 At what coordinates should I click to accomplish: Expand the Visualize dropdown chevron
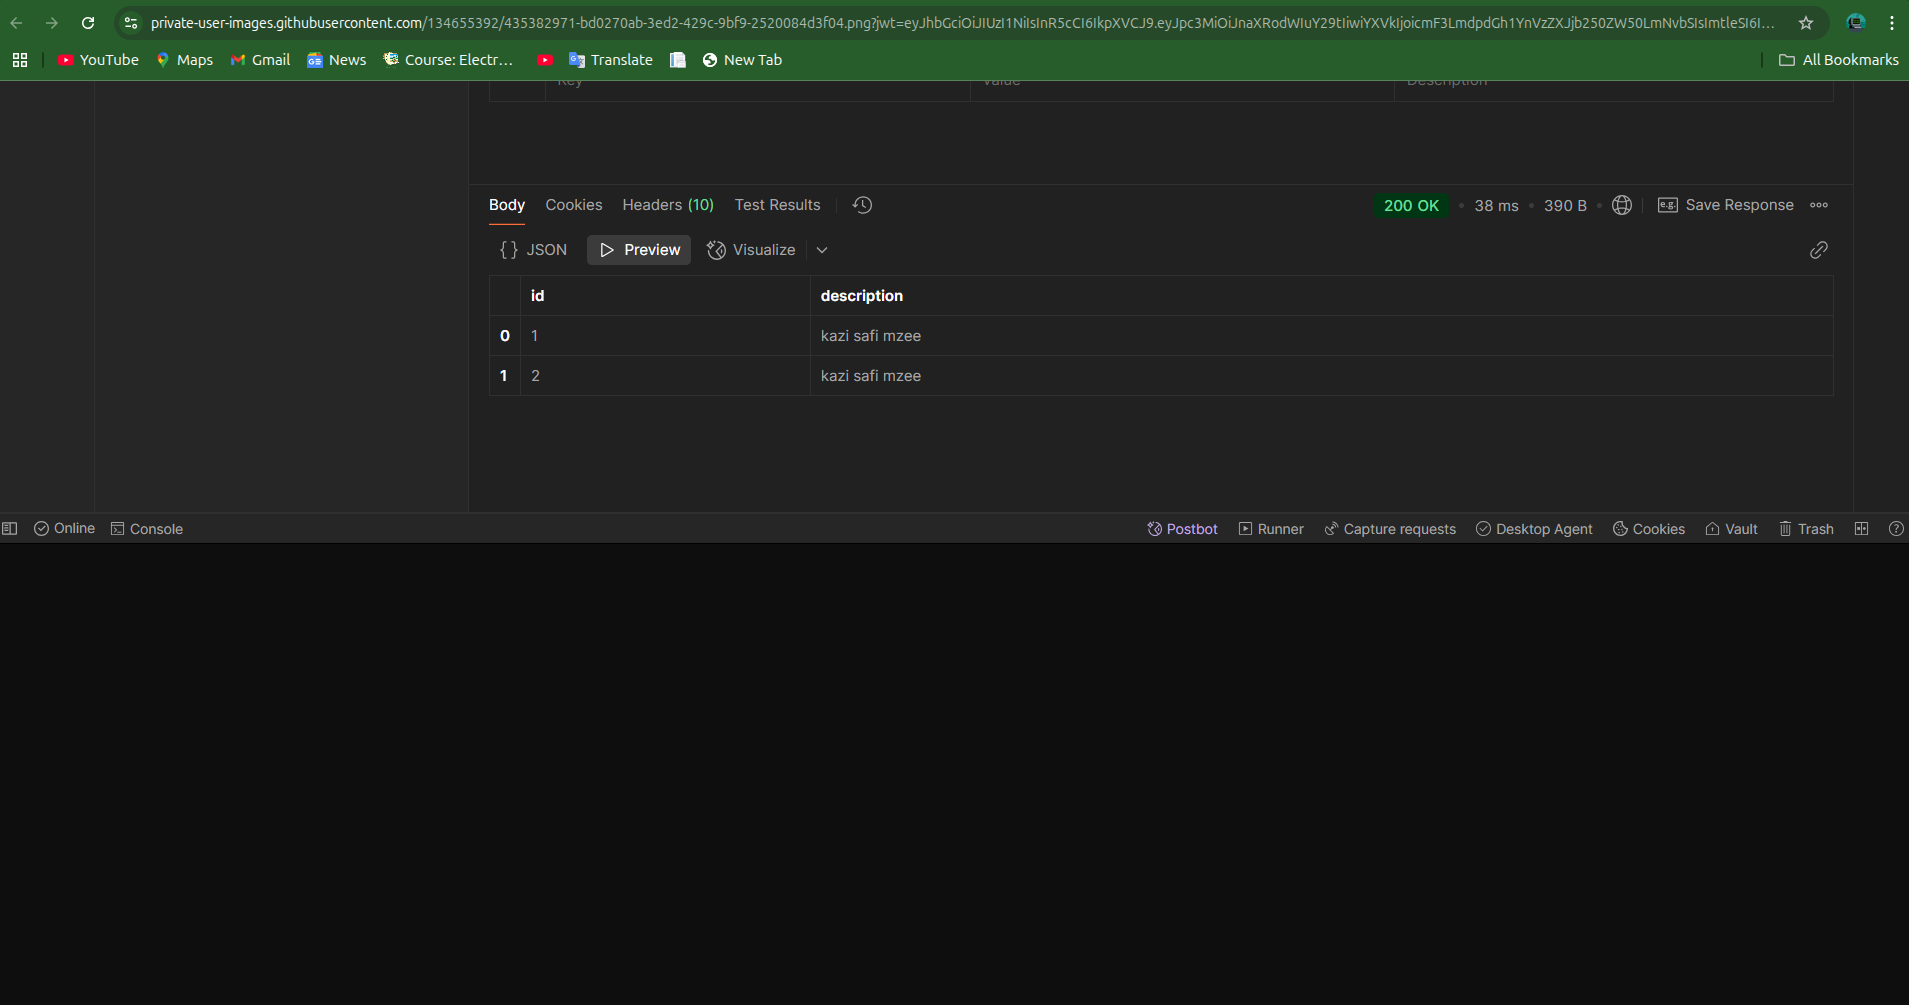pyautogui.click(x=822, y=250)
